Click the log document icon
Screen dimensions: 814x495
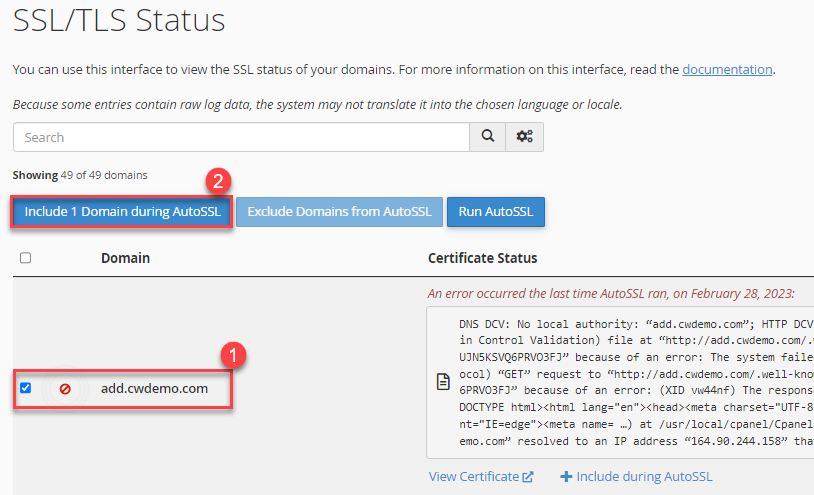tap(441, 381)
